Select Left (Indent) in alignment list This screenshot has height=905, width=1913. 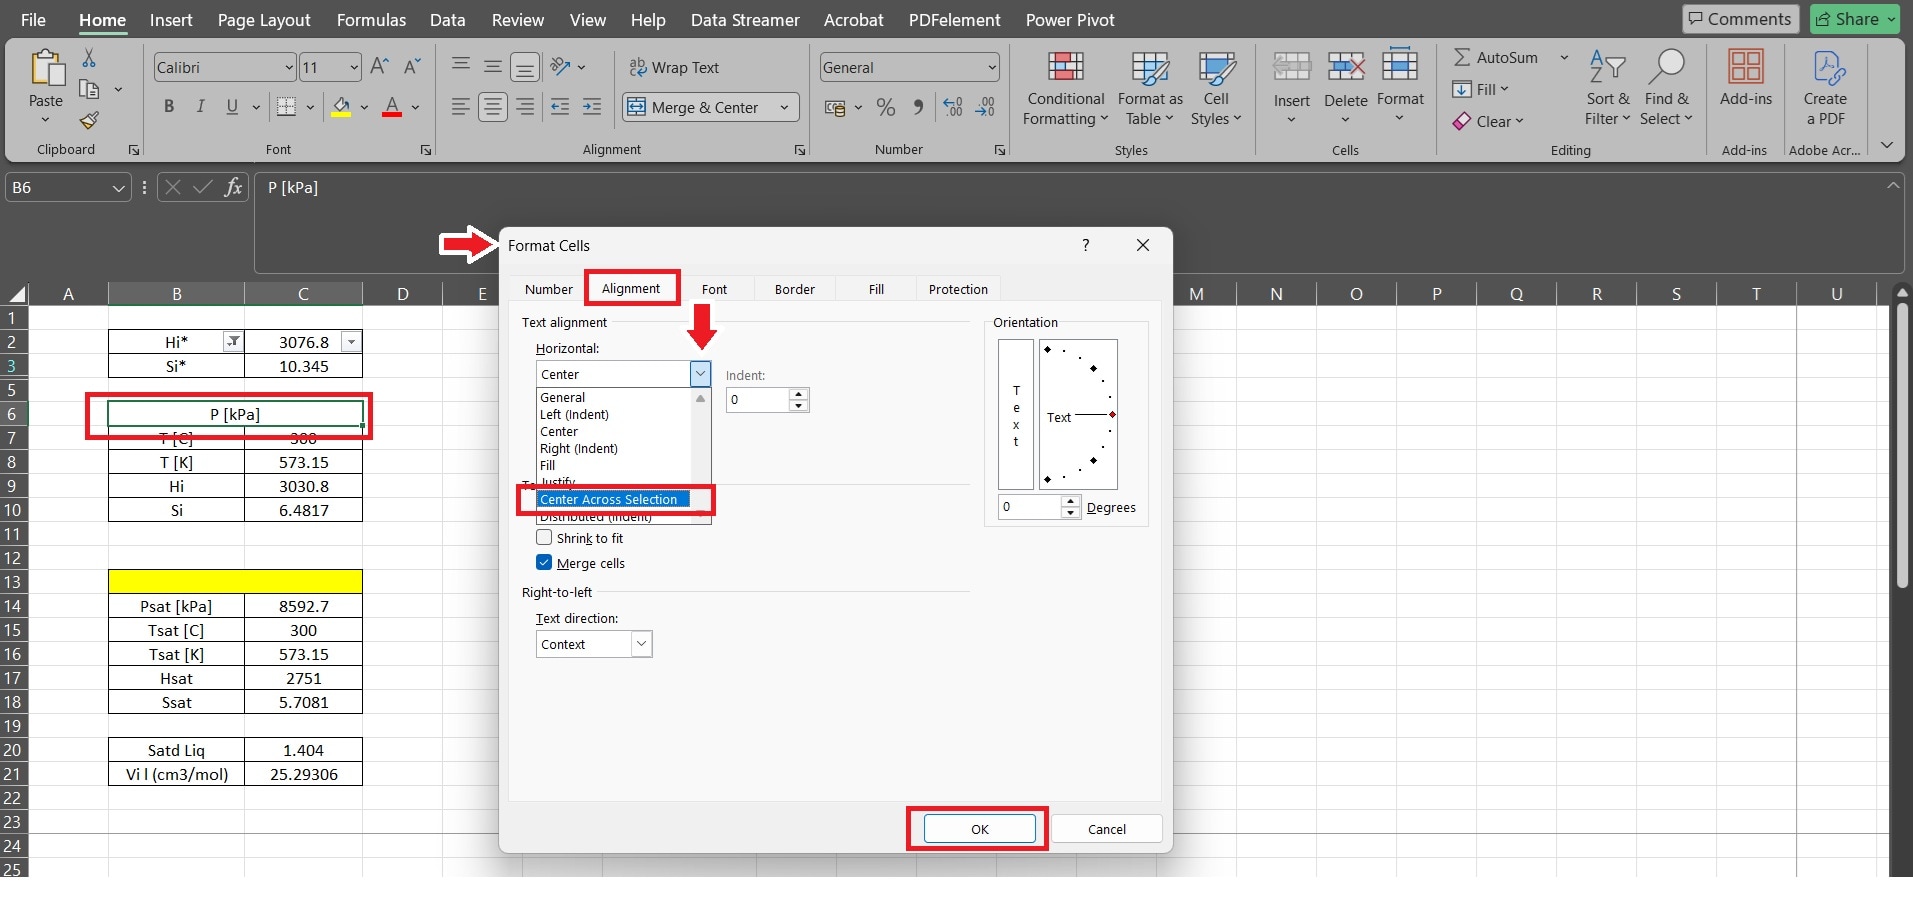pyautogui.click(x=574, y=414)
